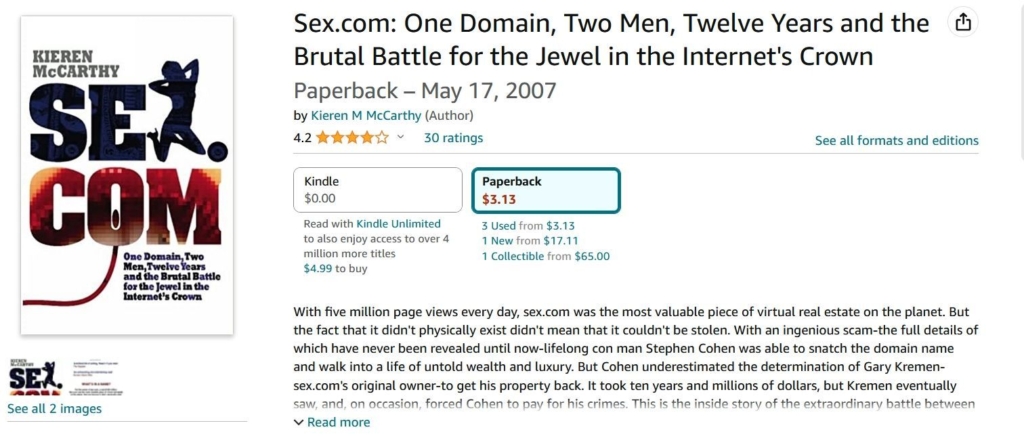Viewport: 1024px width, 436px height.
Task: Click the star rating icons
Action: pyautogui.click(x=353, y=138)
